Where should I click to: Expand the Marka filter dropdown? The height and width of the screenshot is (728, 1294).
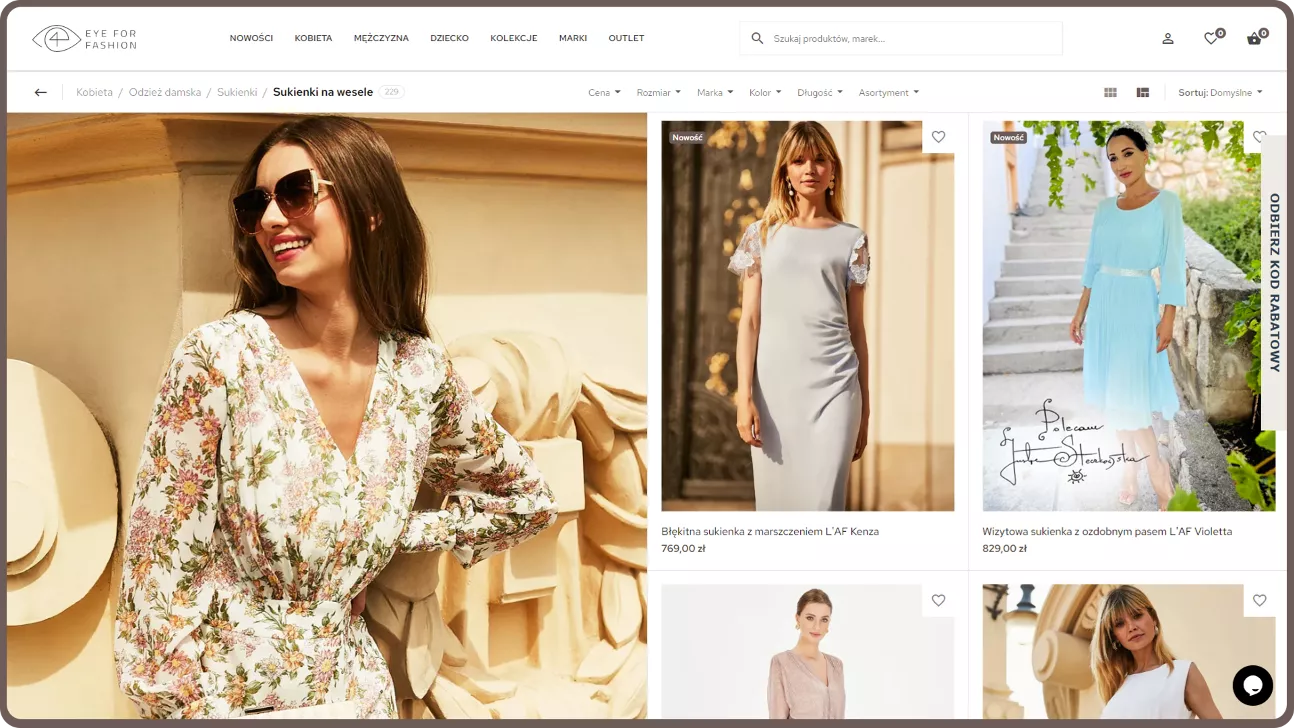(715, 92)
